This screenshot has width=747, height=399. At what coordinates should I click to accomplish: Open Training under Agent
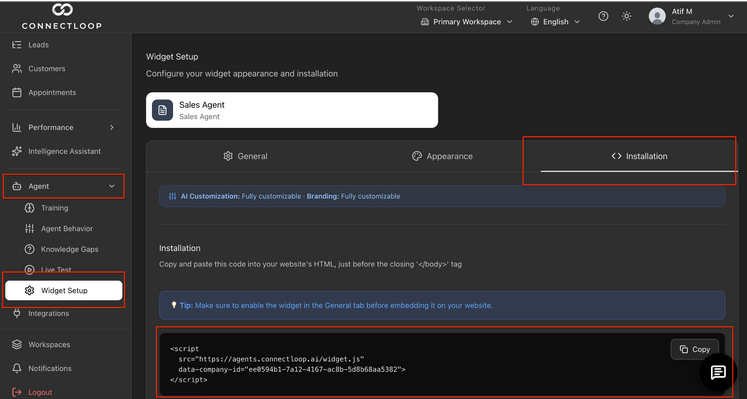pos(54,208)
